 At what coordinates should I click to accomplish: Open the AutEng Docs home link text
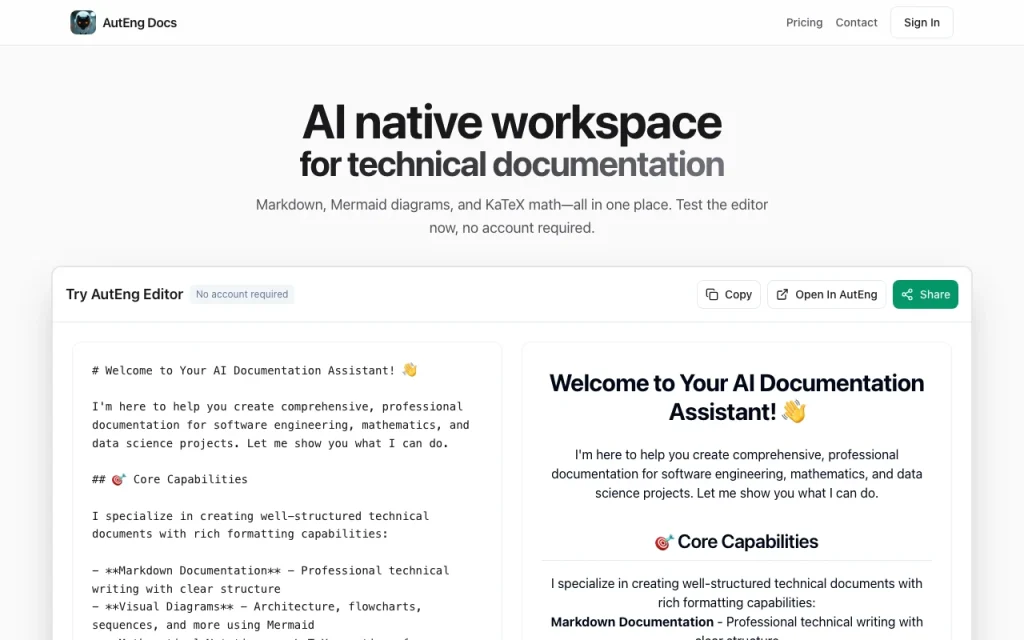(x=140, y=23)
